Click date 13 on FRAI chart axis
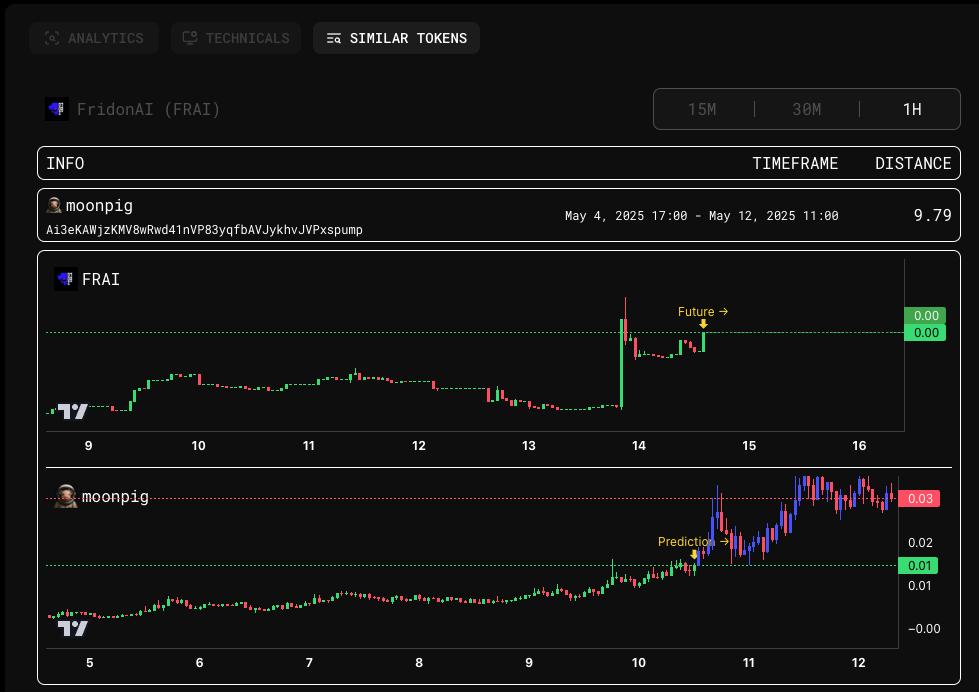Viewport: 979px width, 692px height. pyautogui.click(x=529, y=446)
